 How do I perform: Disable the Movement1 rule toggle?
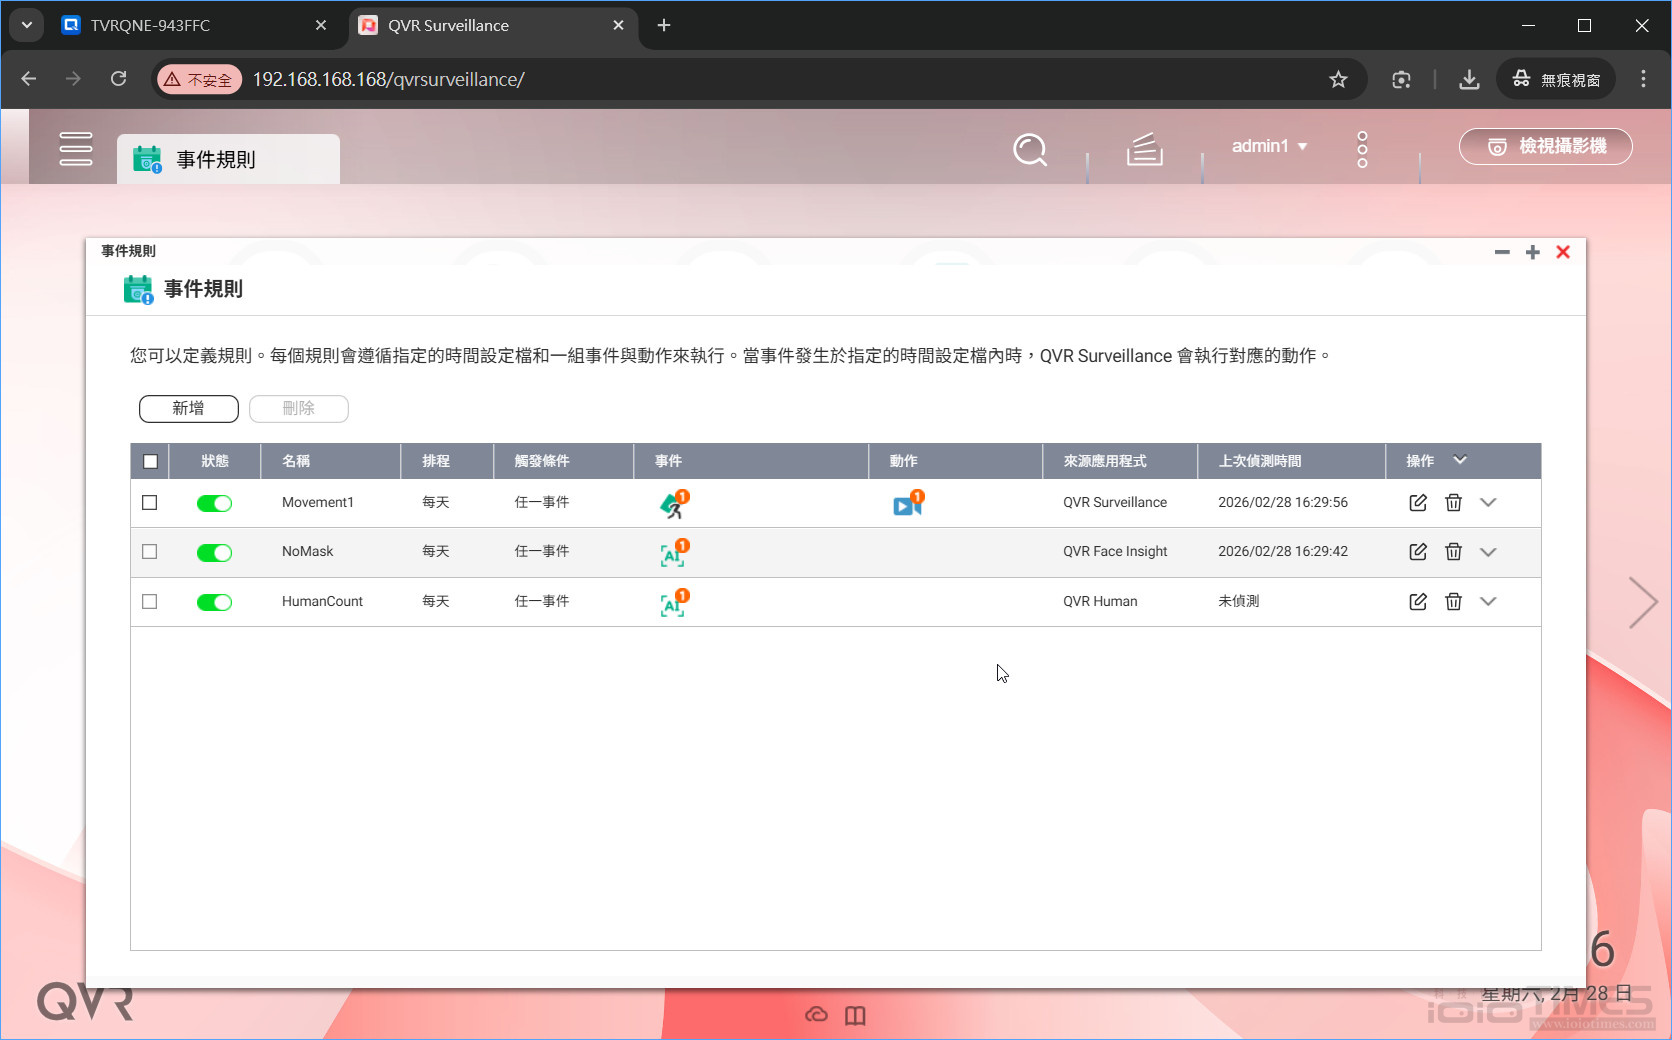(x=214, y=503)
